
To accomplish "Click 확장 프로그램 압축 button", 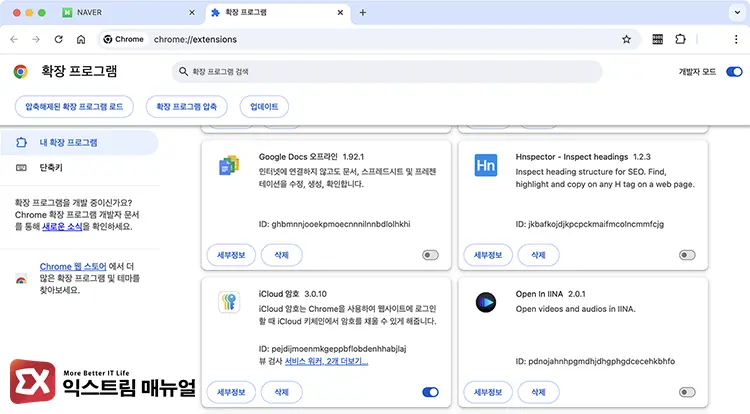I will (187, 107).
